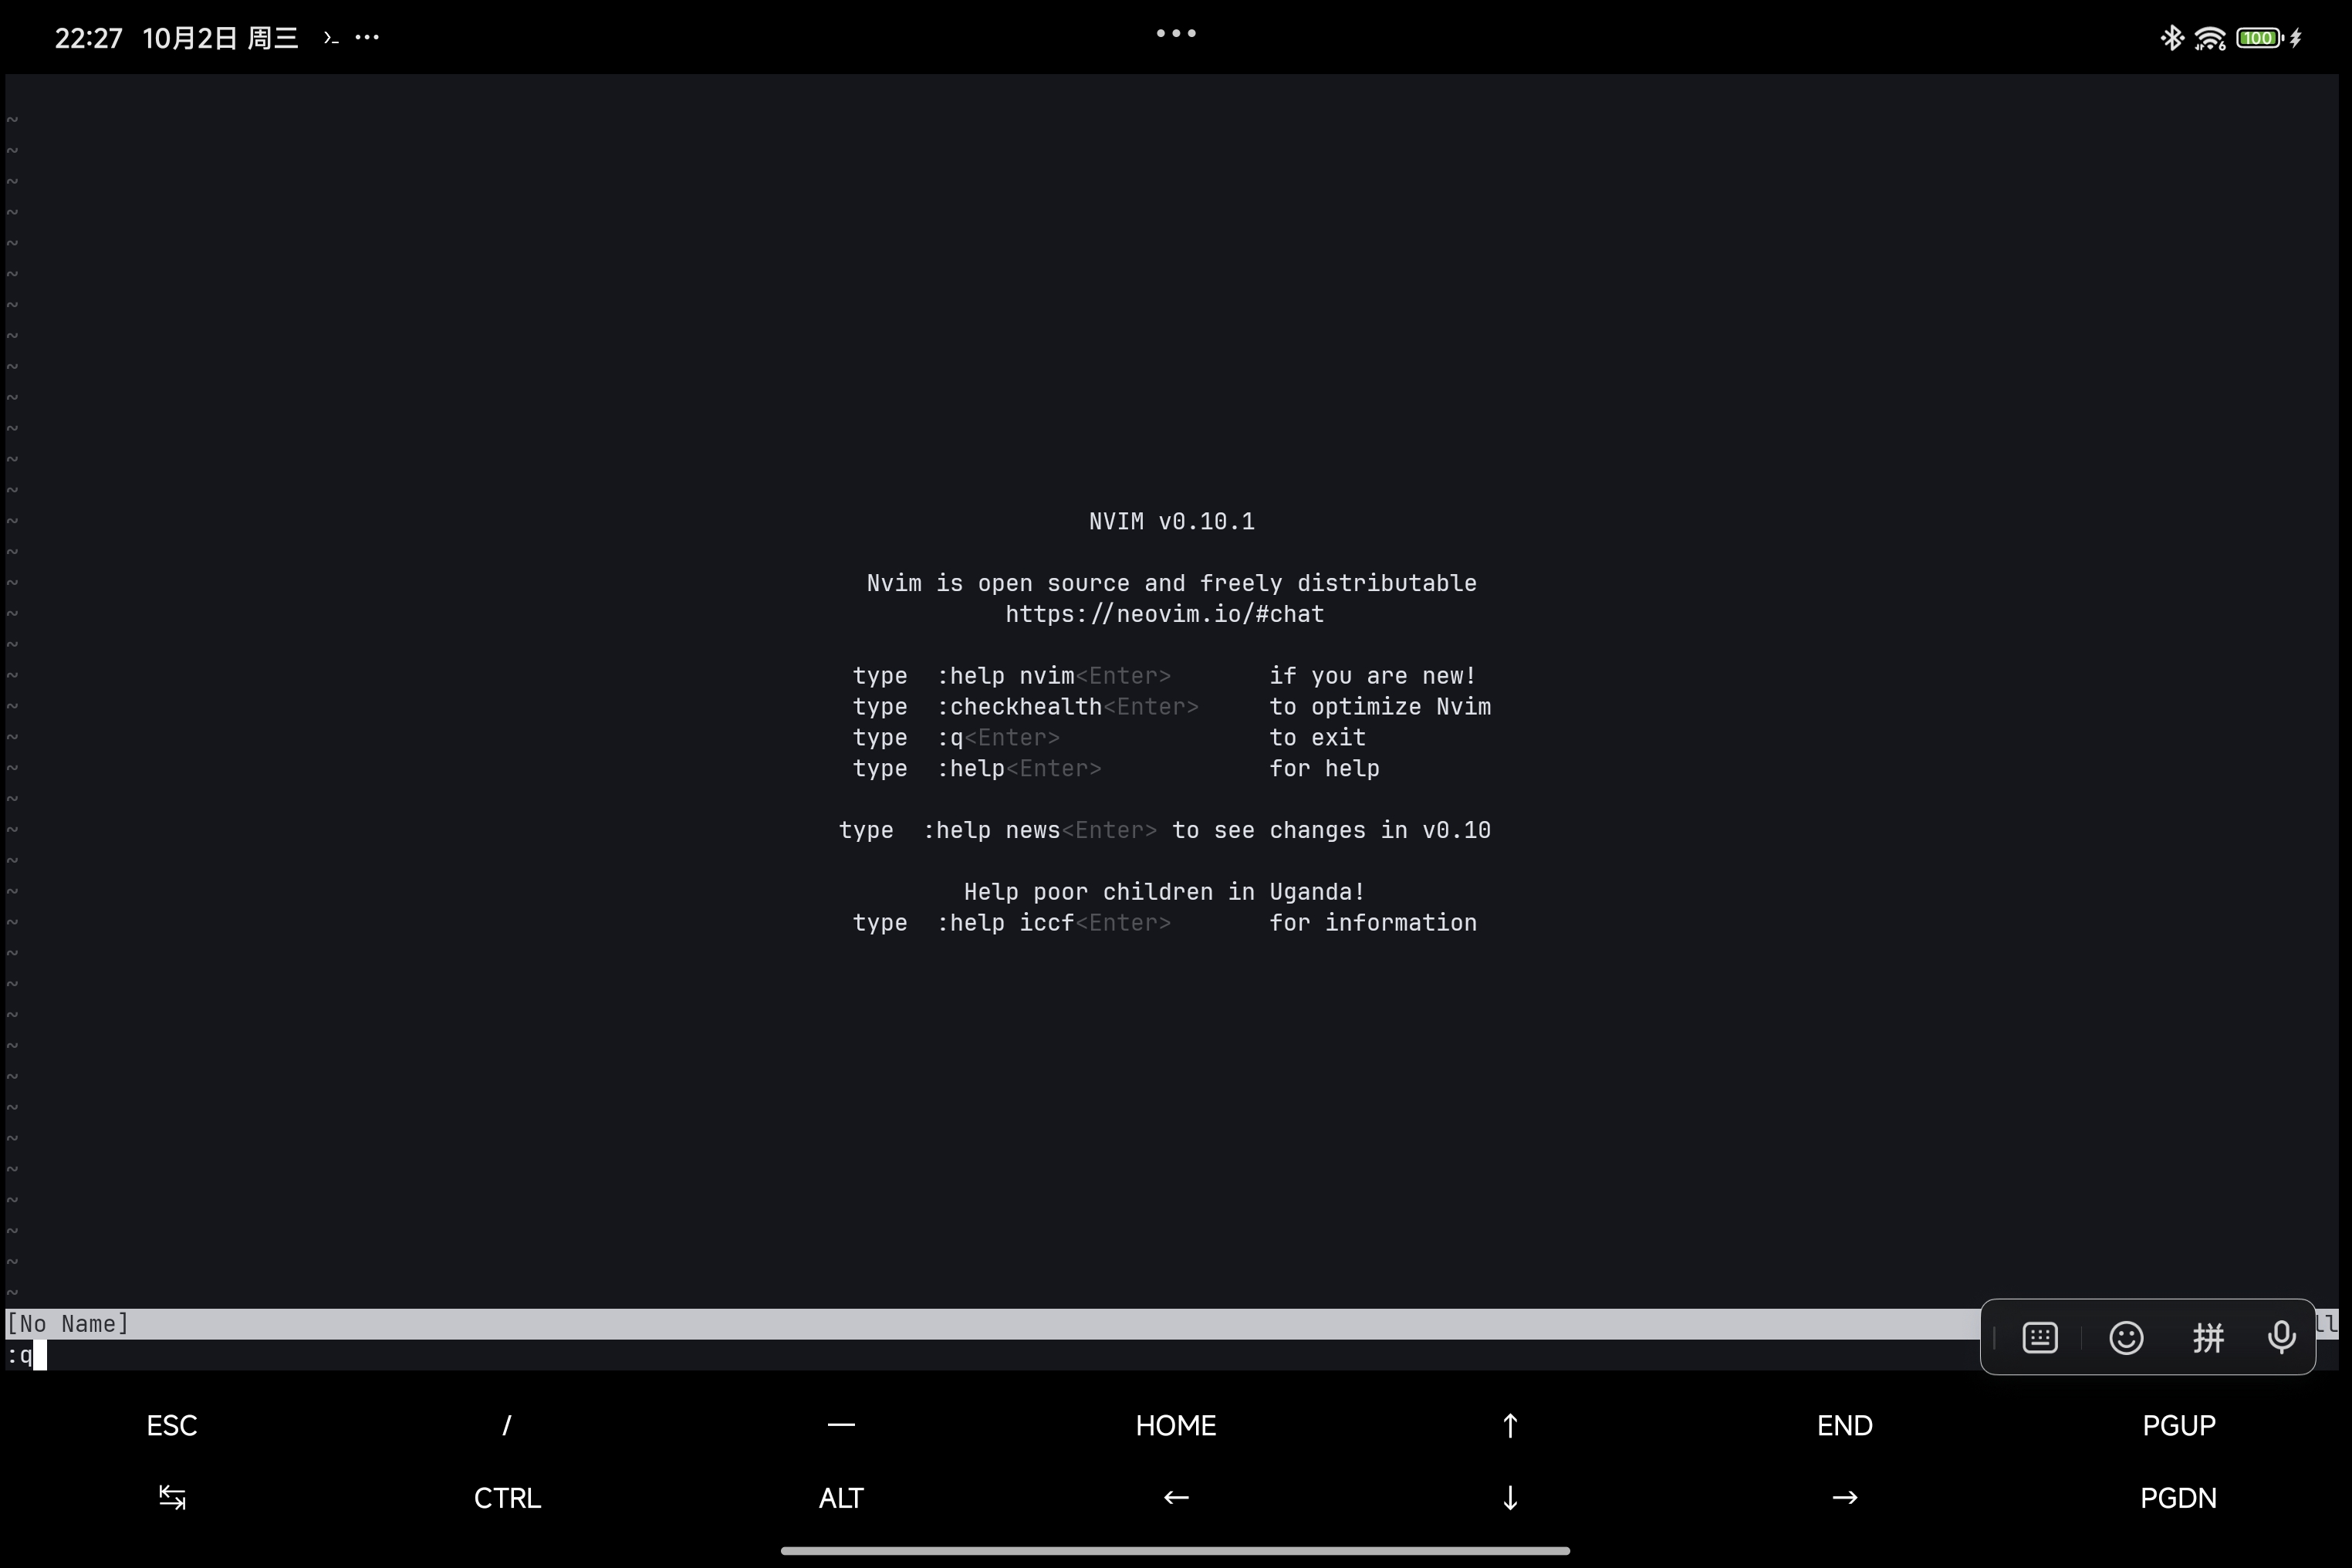This screenshot has width=2352, height=1568.
Task: Tap the 22:27 clock
Action: pos(88,38)
